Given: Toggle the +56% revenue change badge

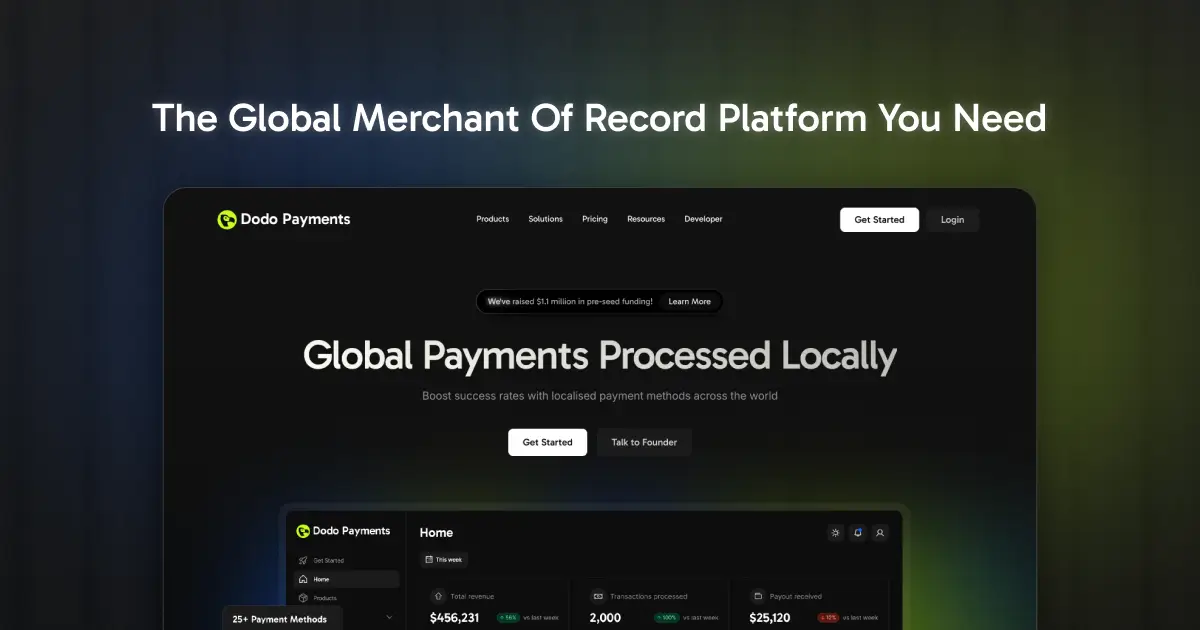Looking at the screenshot, I should (508, 617).
